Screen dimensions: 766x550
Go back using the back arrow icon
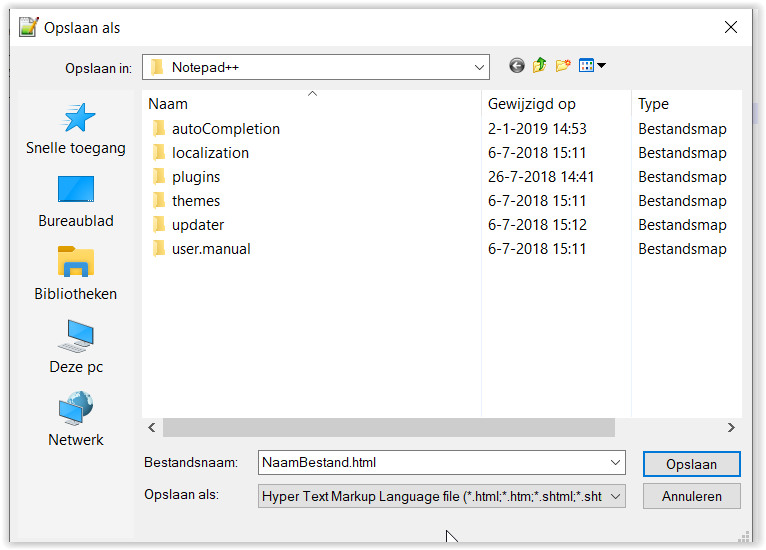[516, 65]
